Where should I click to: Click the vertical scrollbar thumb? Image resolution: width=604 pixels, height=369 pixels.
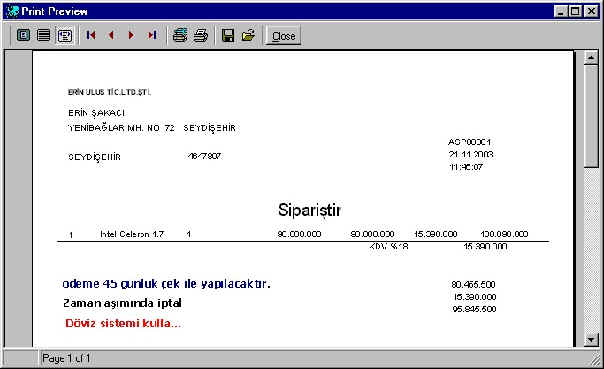coord(591,116)
